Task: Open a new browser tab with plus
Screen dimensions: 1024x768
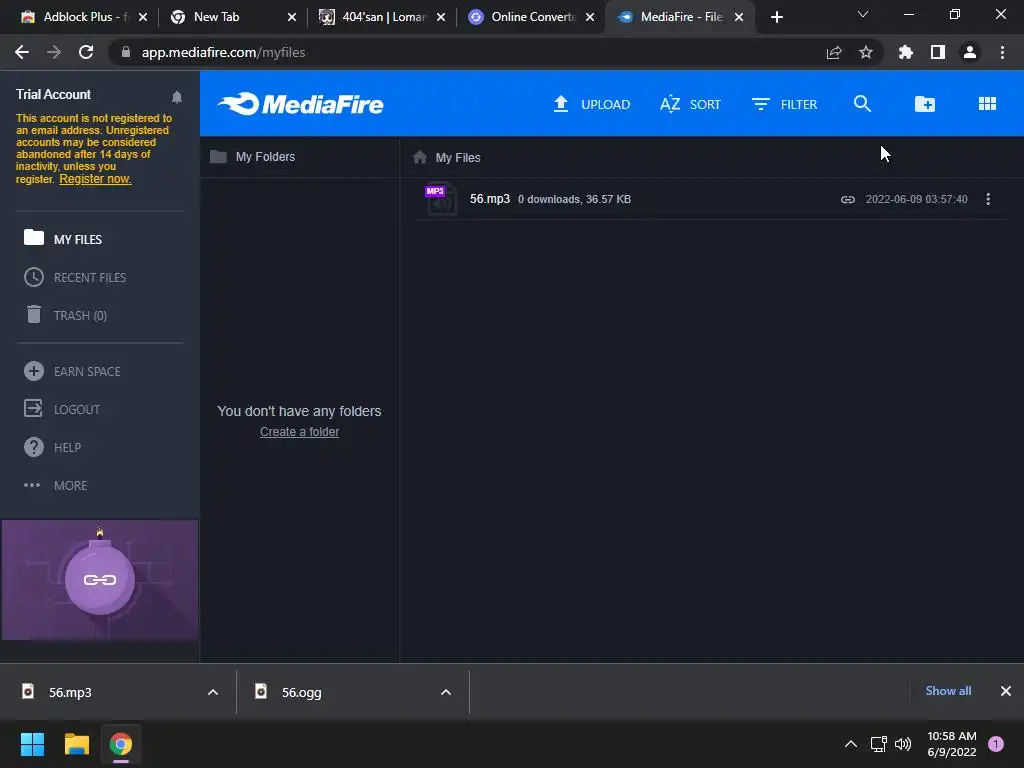Action: (x=776, y=17)
